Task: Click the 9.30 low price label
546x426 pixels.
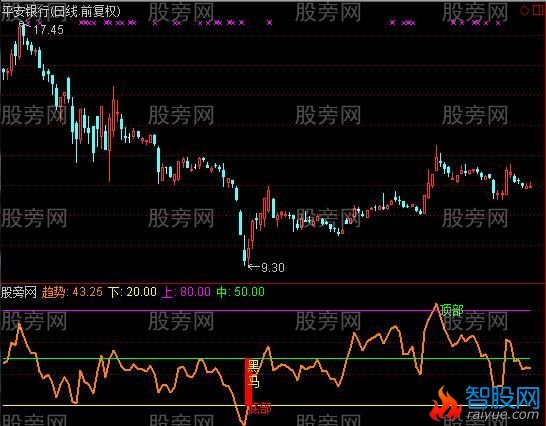Action: click(x=273, y=268)
